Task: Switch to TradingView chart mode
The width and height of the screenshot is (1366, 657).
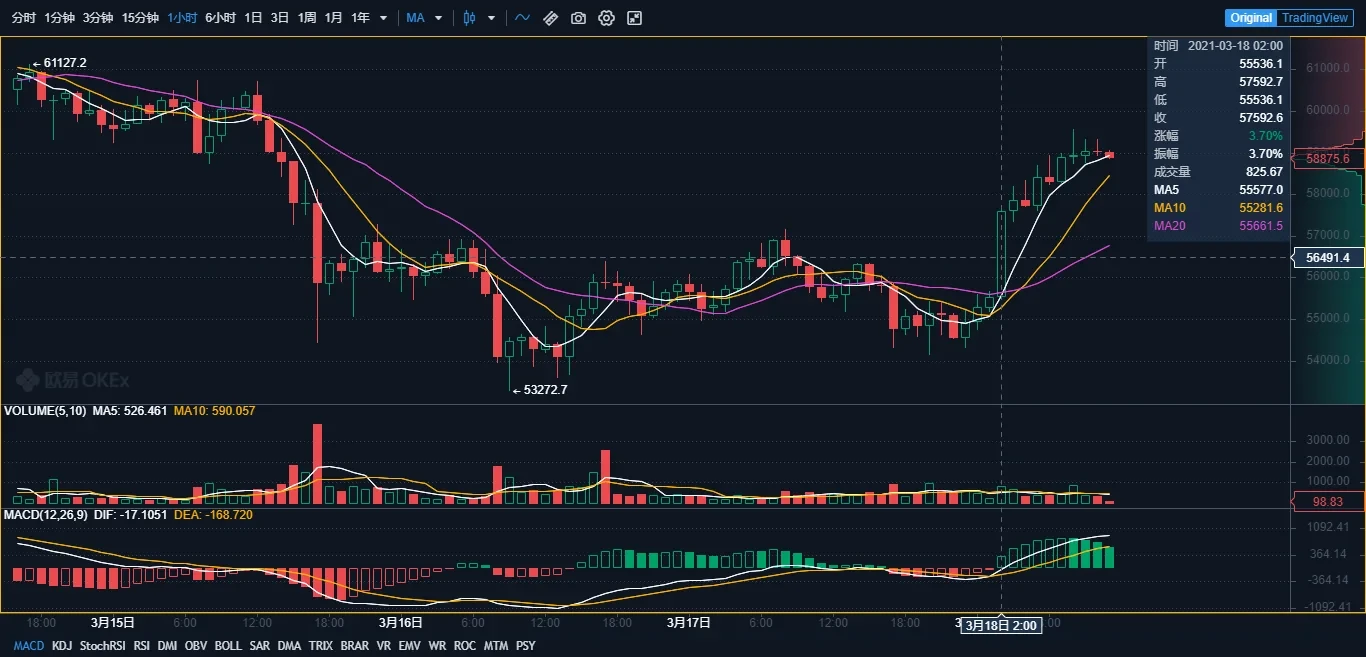Action: tap(1315, 18)
